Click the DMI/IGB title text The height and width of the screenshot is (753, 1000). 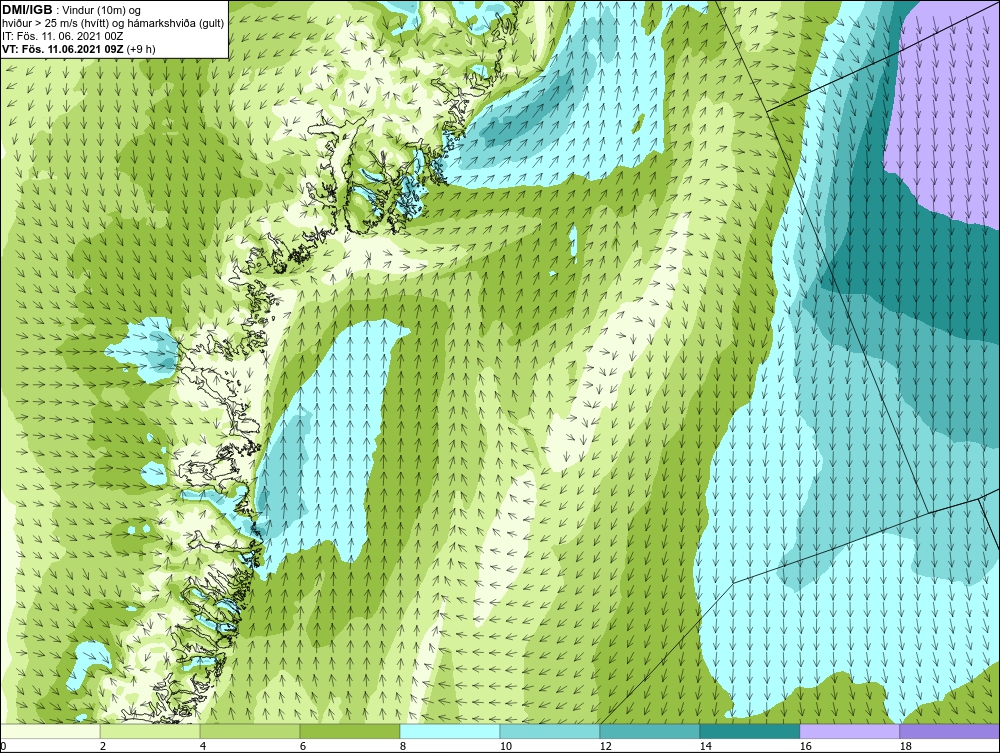[x=27, y=10]
